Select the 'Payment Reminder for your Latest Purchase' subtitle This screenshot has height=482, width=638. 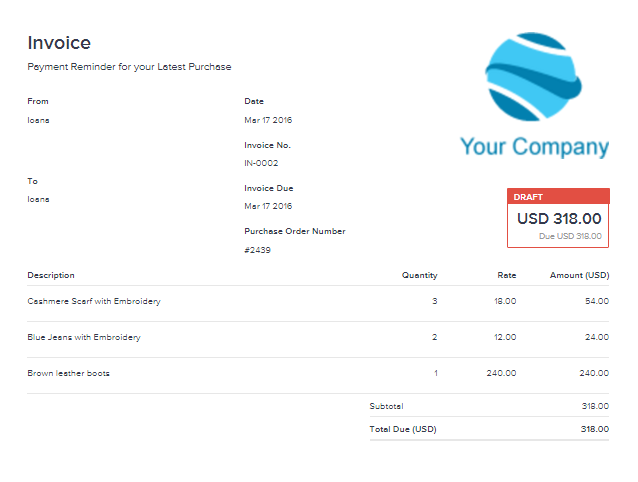(x=129, y=67)
